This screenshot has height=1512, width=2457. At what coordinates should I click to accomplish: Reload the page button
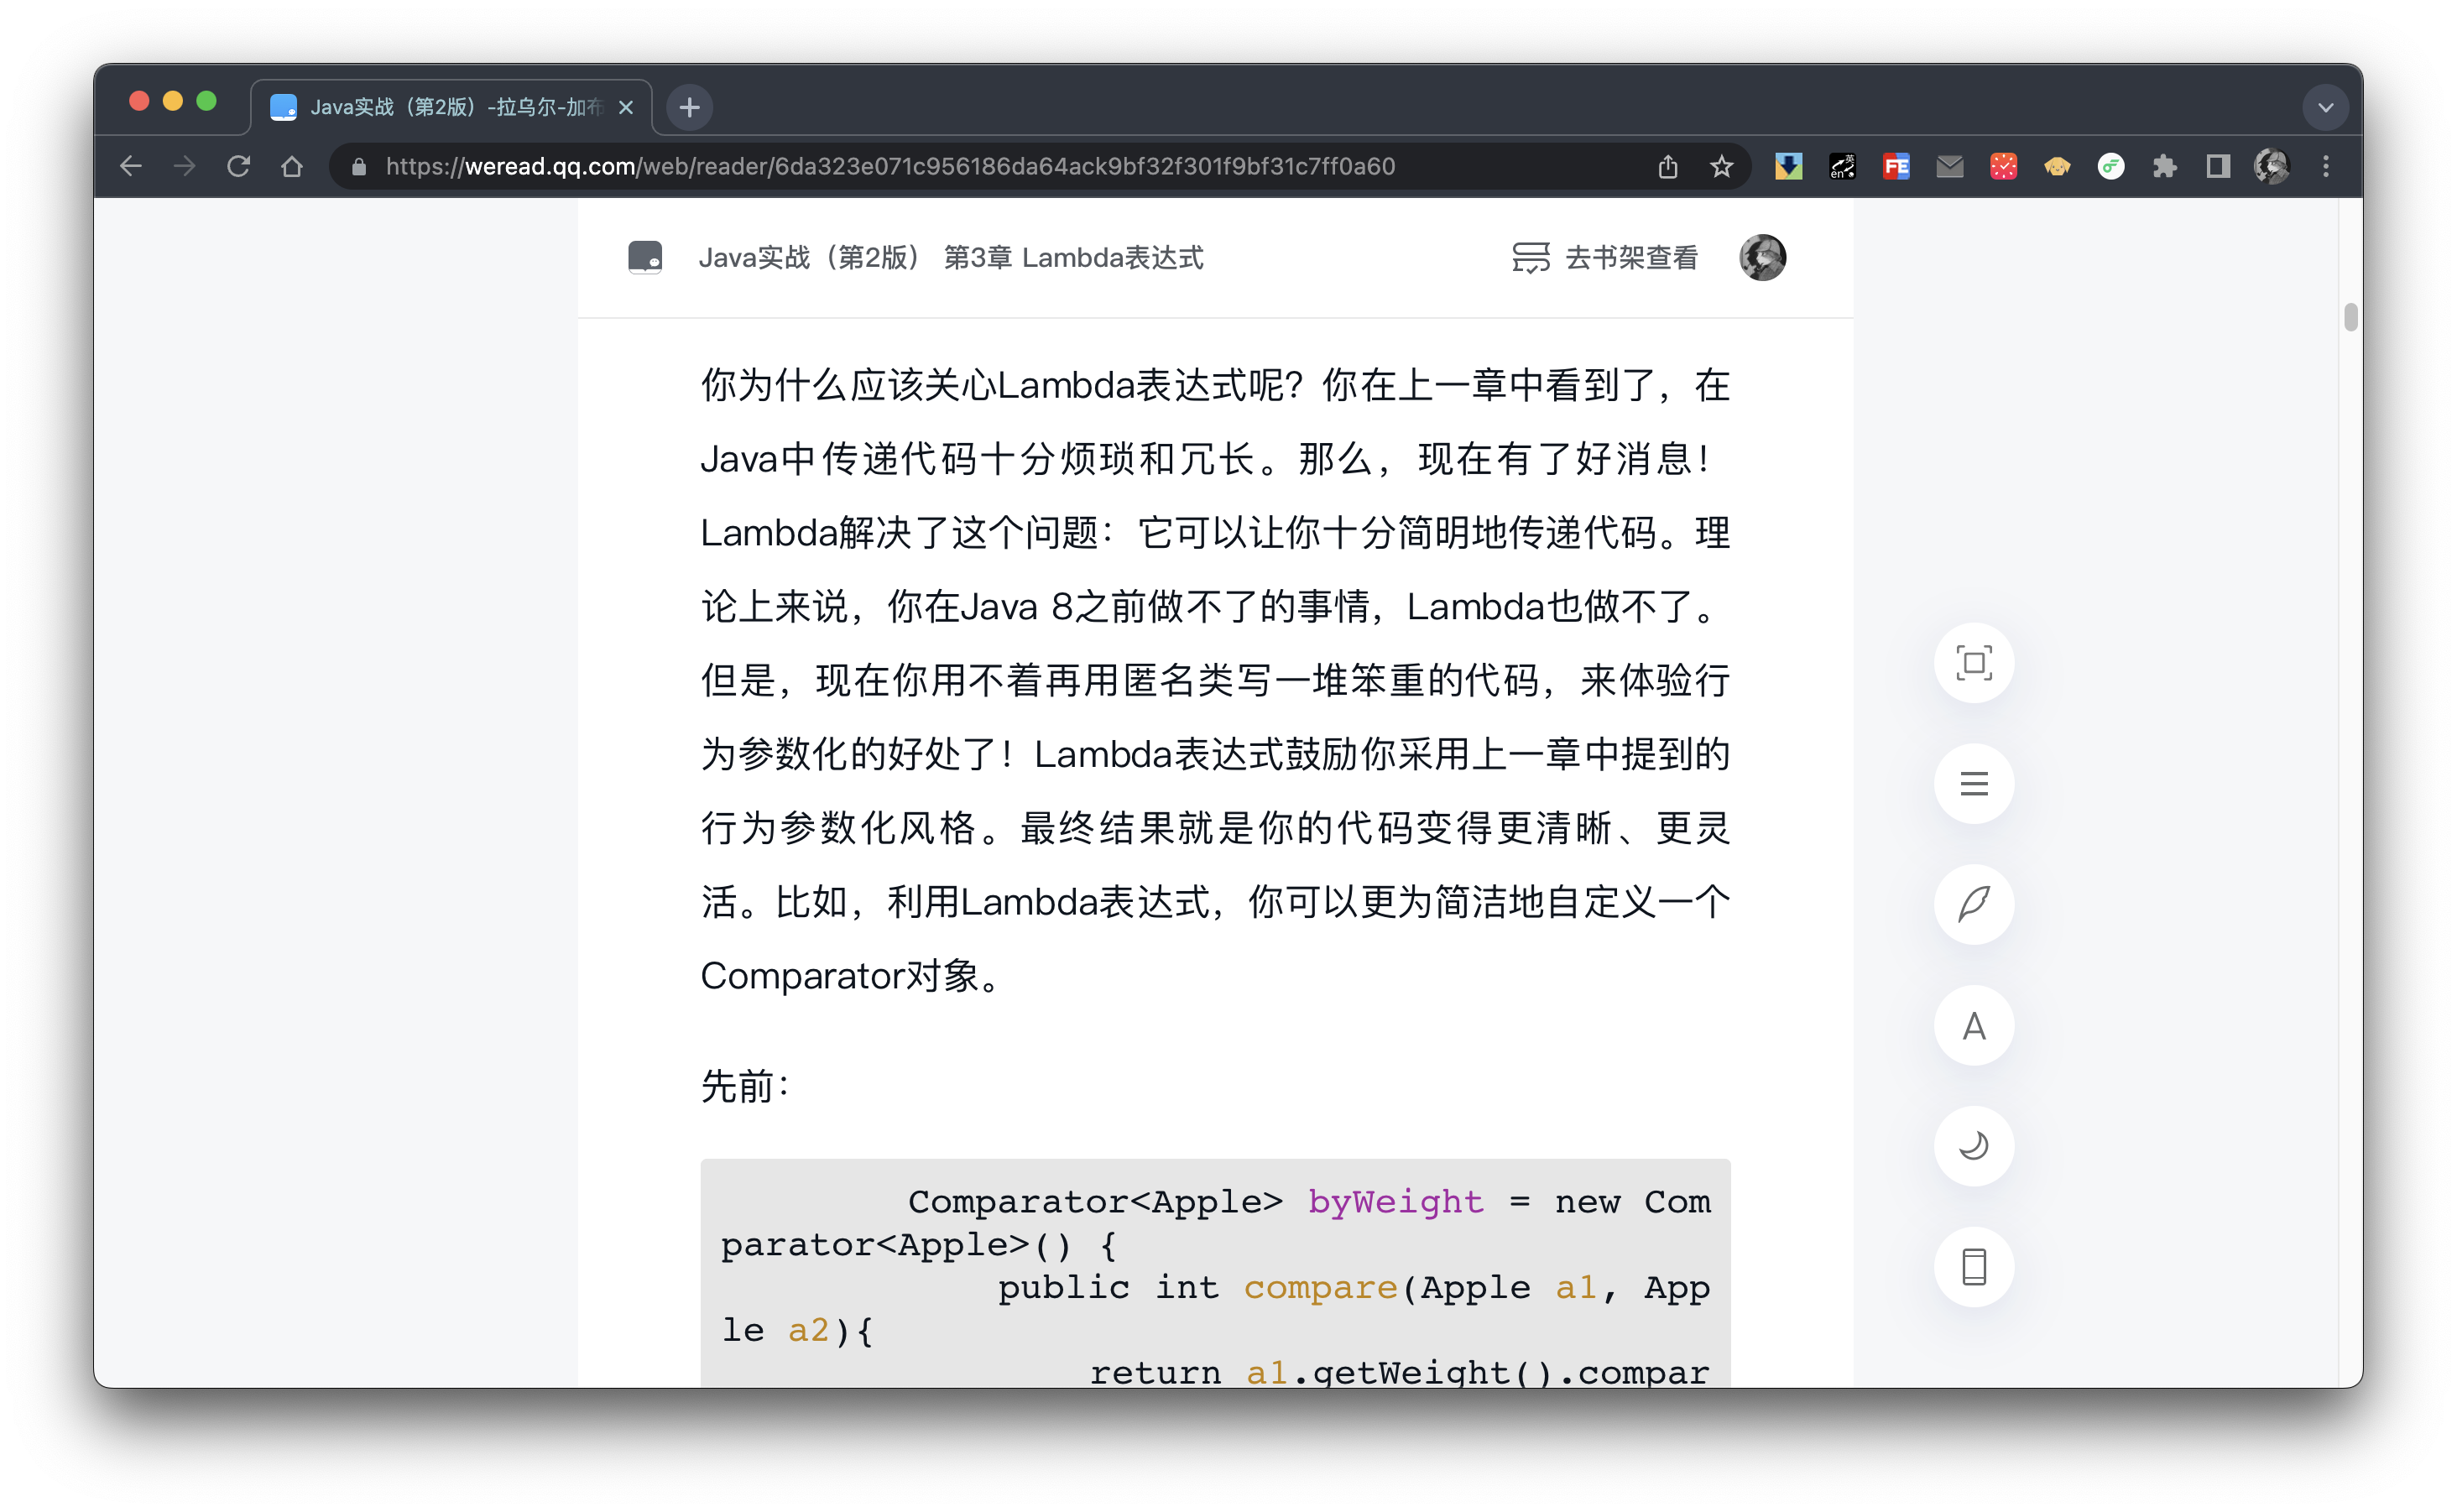(238, 166)
